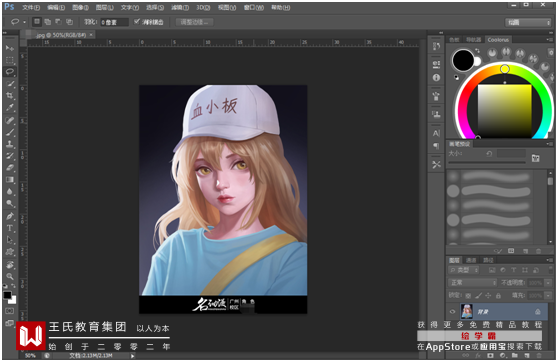Select the Healing Brush tool
The width and height of the screenshot is (558, 362).
point(10,120)
